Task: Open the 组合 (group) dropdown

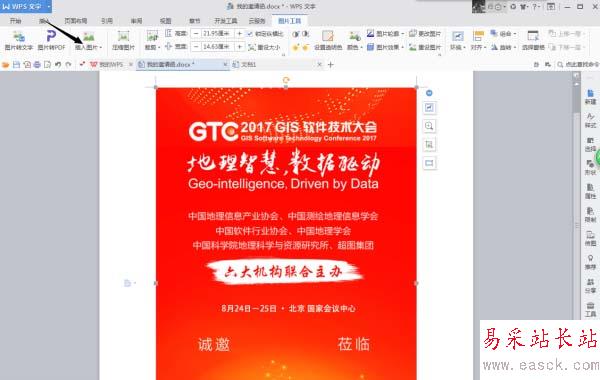Action: point(504,34)
